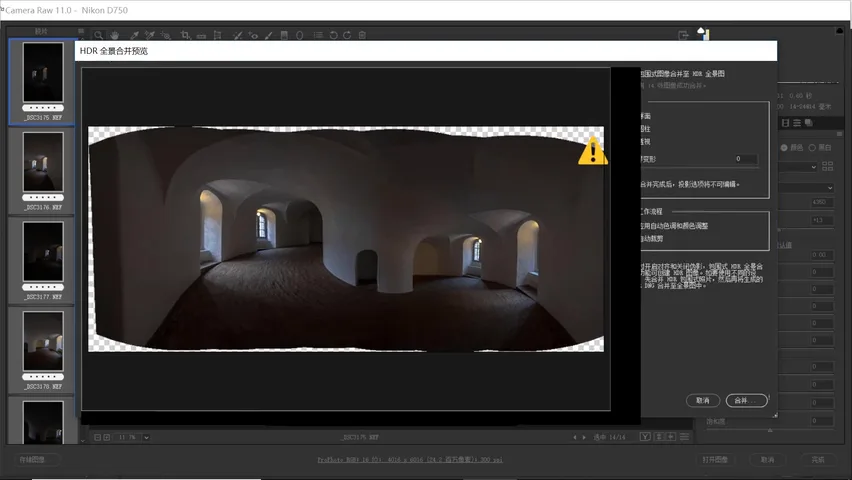The width and height of the screenshot is (852, 480).
Task: Select the Radial Filter tool
Action: click(x=299, y=35)
